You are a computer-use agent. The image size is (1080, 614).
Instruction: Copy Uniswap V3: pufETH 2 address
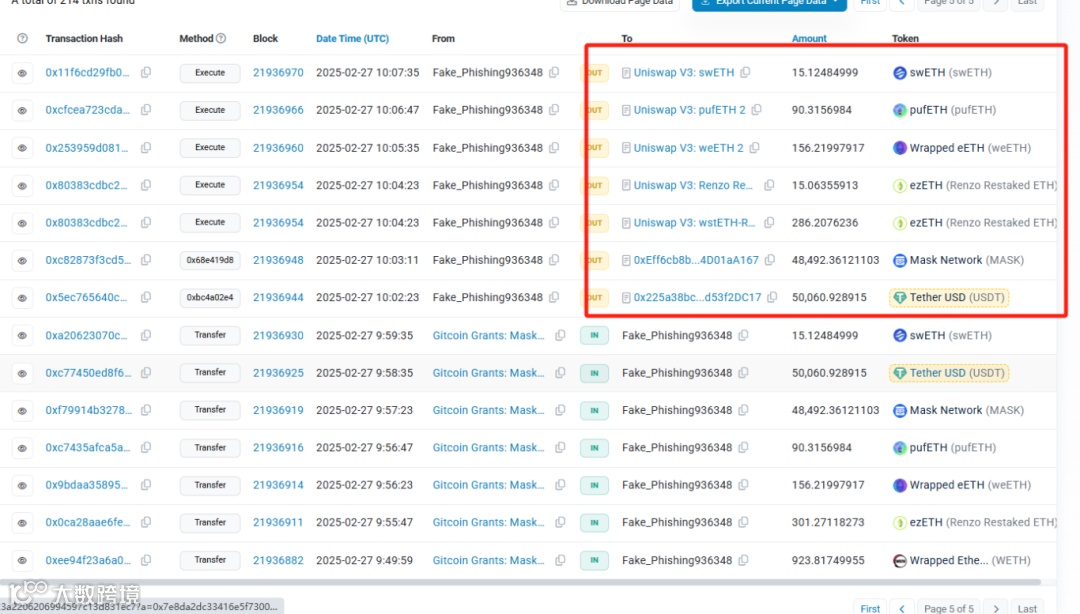point(756,110)
